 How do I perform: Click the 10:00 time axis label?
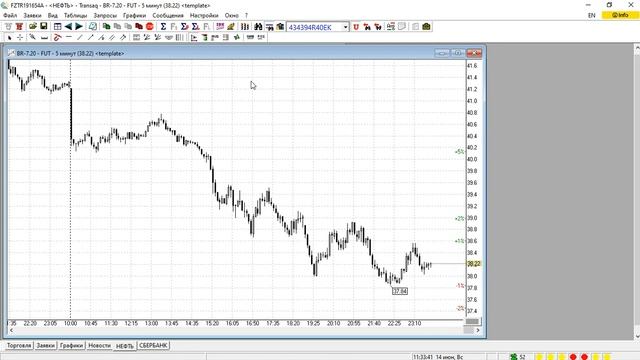click(x=70, y=323)
